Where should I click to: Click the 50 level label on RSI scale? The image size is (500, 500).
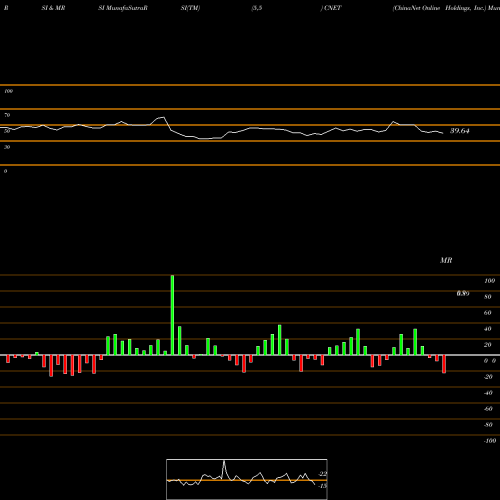click(7, 131)
